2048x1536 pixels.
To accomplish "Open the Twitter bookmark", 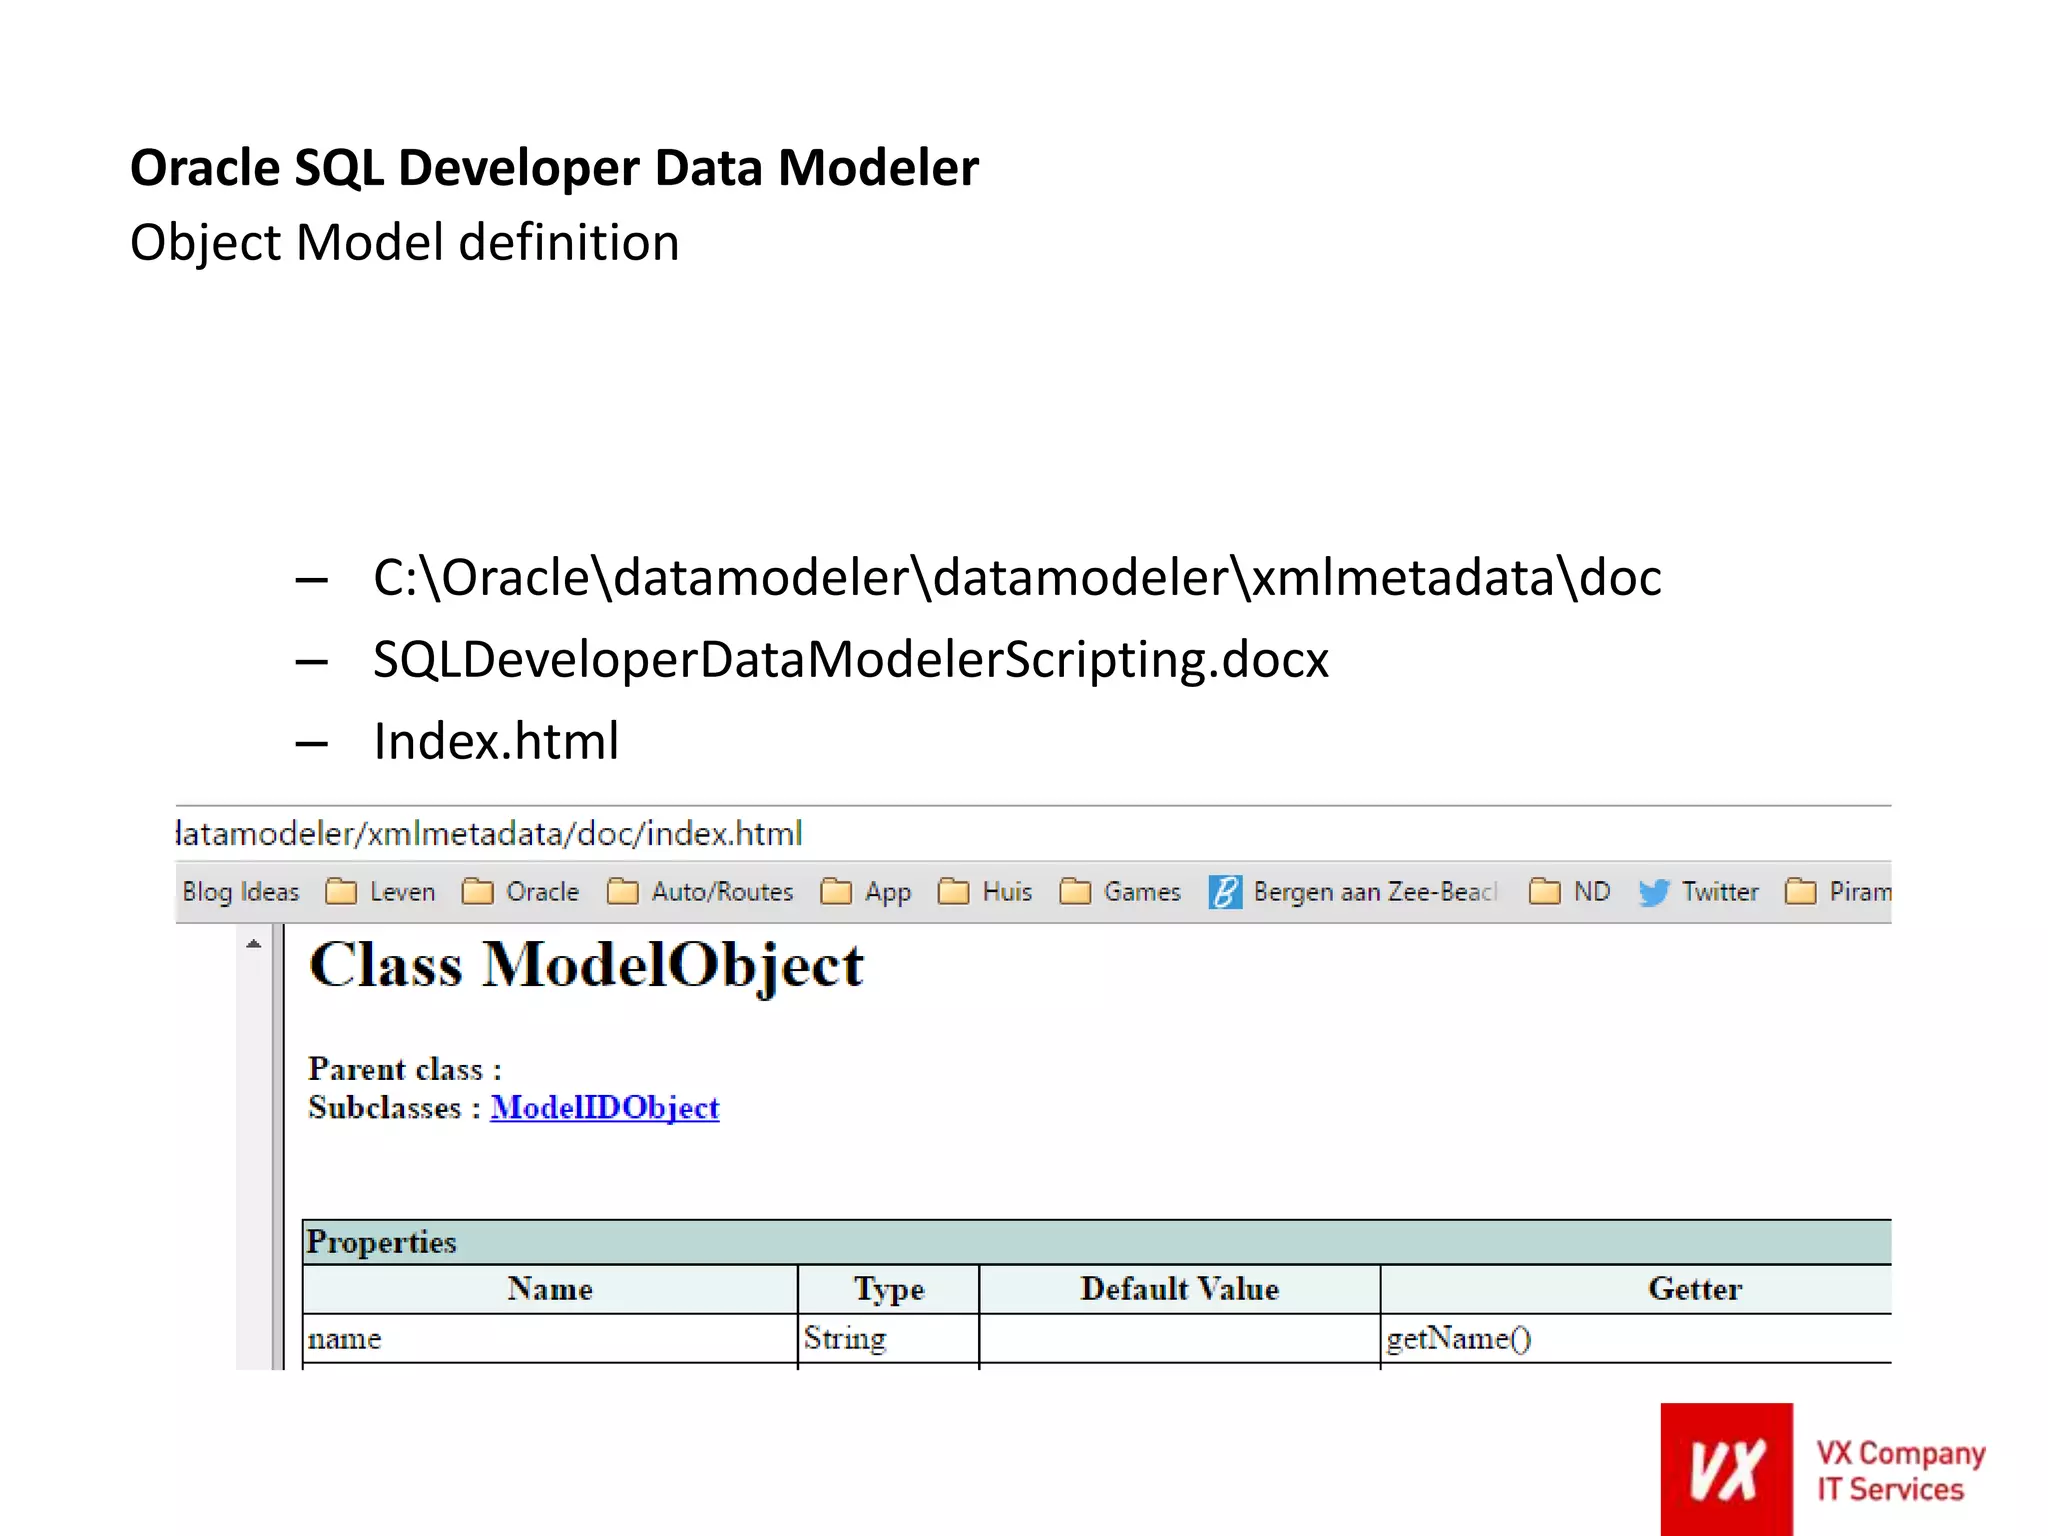I will [1698, 891].
